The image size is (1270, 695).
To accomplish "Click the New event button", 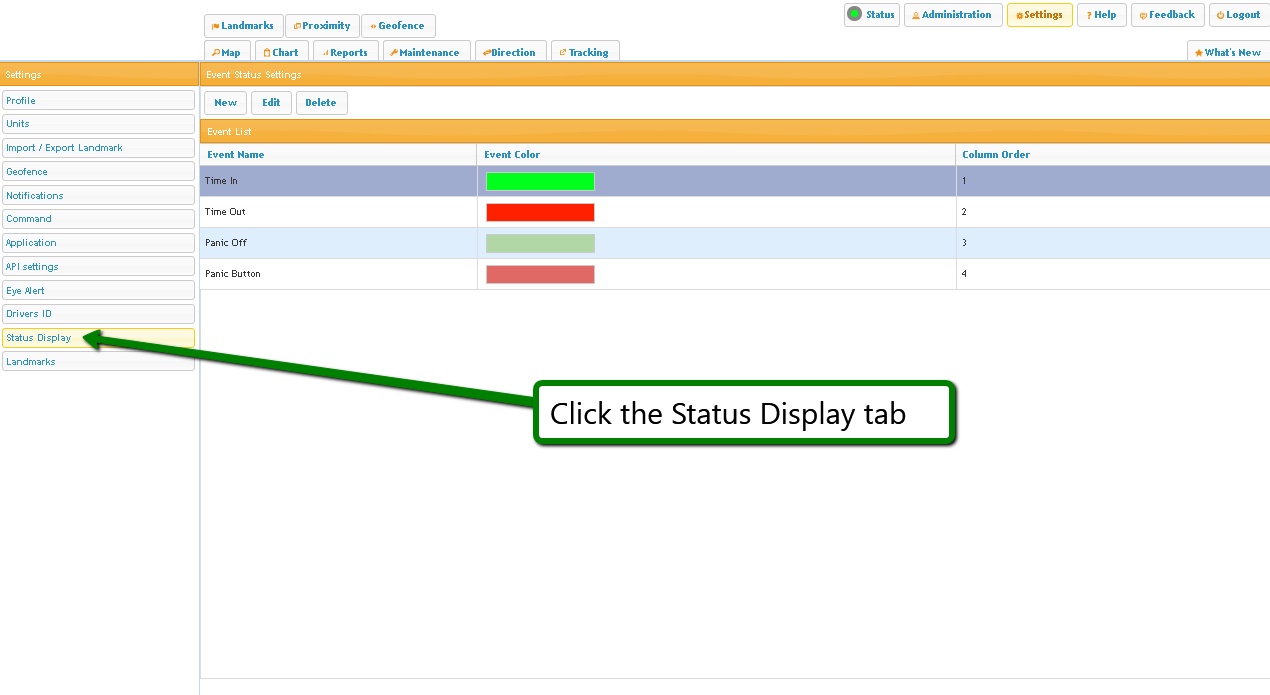I will (x=225, y=103).
